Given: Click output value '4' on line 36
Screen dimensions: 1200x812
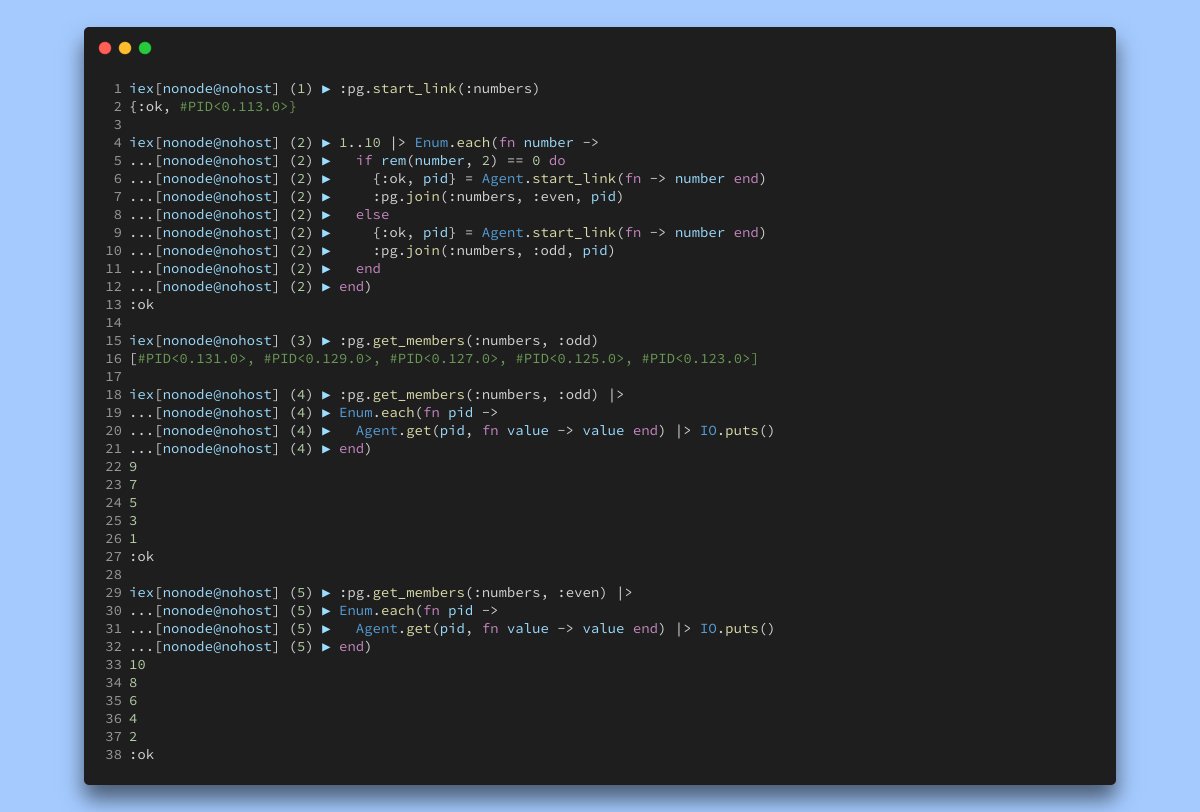Looking at the screenshot, I should [133, 718].
